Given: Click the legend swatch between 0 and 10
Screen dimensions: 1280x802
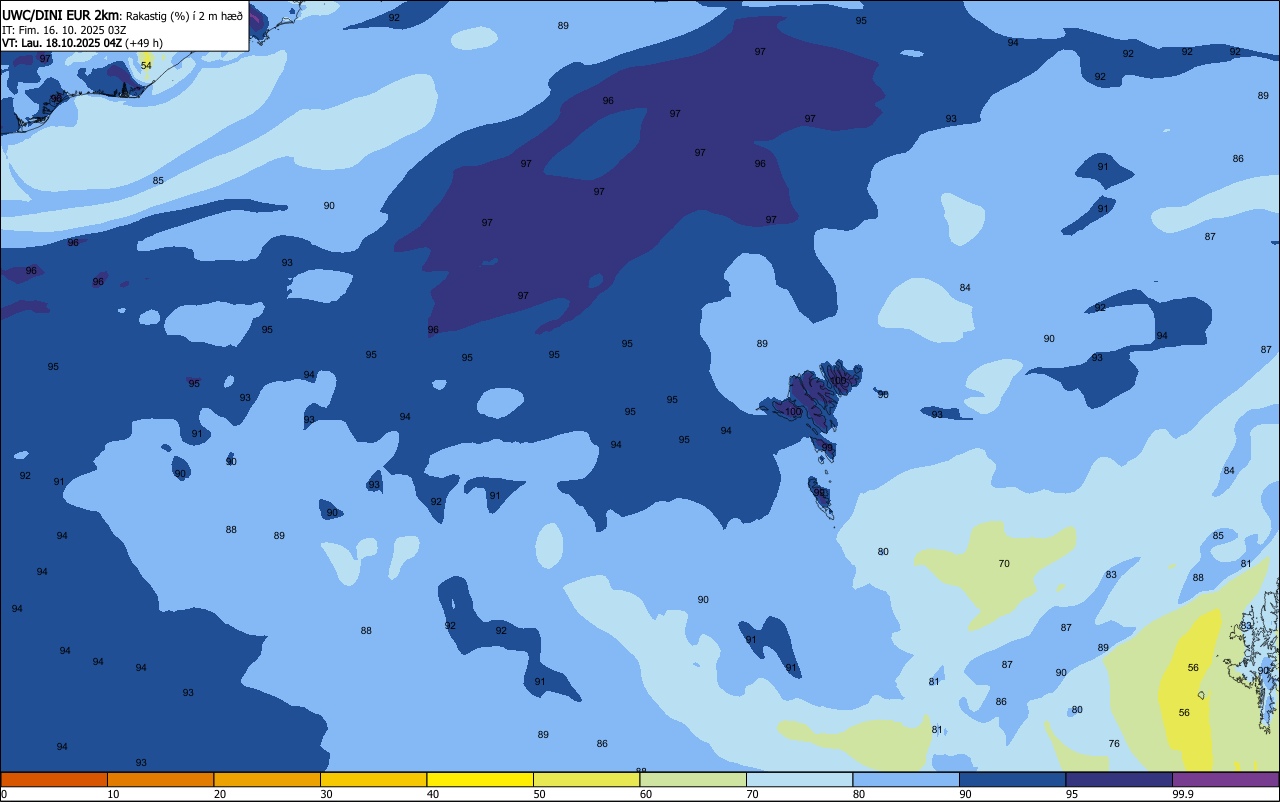Looking at the screenshot, I should [54, 779].
